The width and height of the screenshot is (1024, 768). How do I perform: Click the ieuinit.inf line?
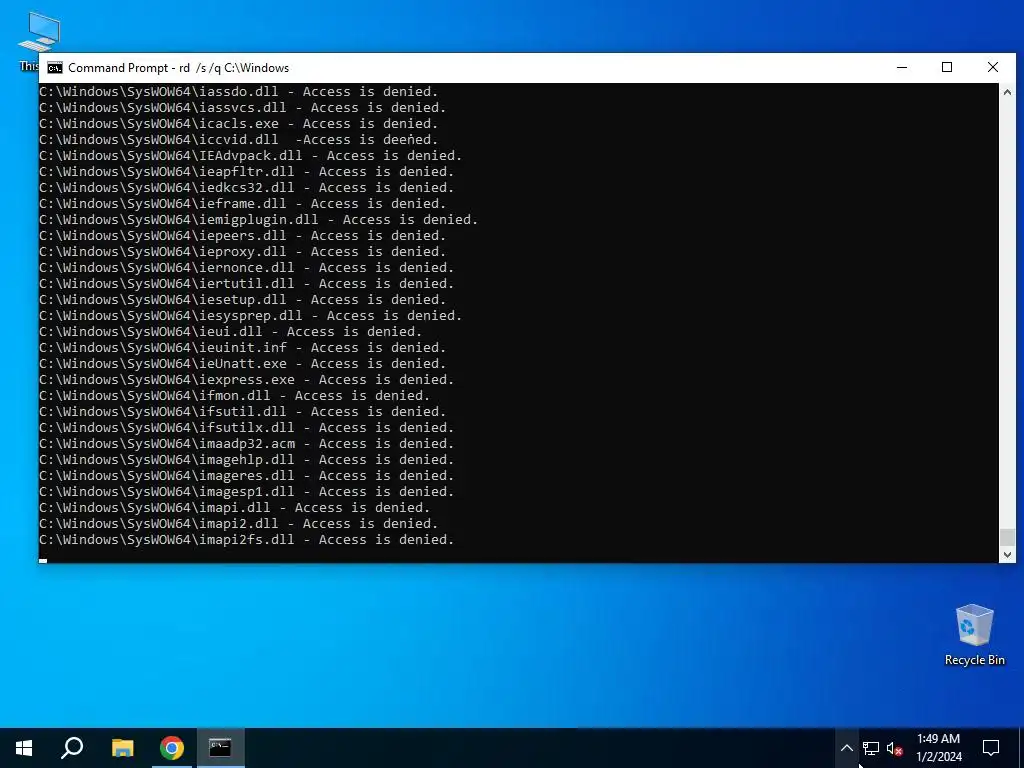coord(242,347)
